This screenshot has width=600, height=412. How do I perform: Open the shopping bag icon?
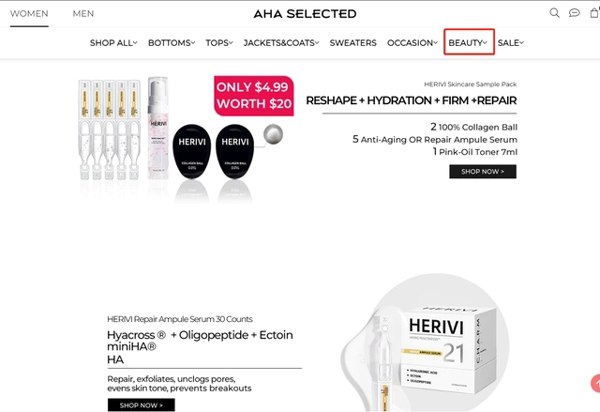[595, 13]
